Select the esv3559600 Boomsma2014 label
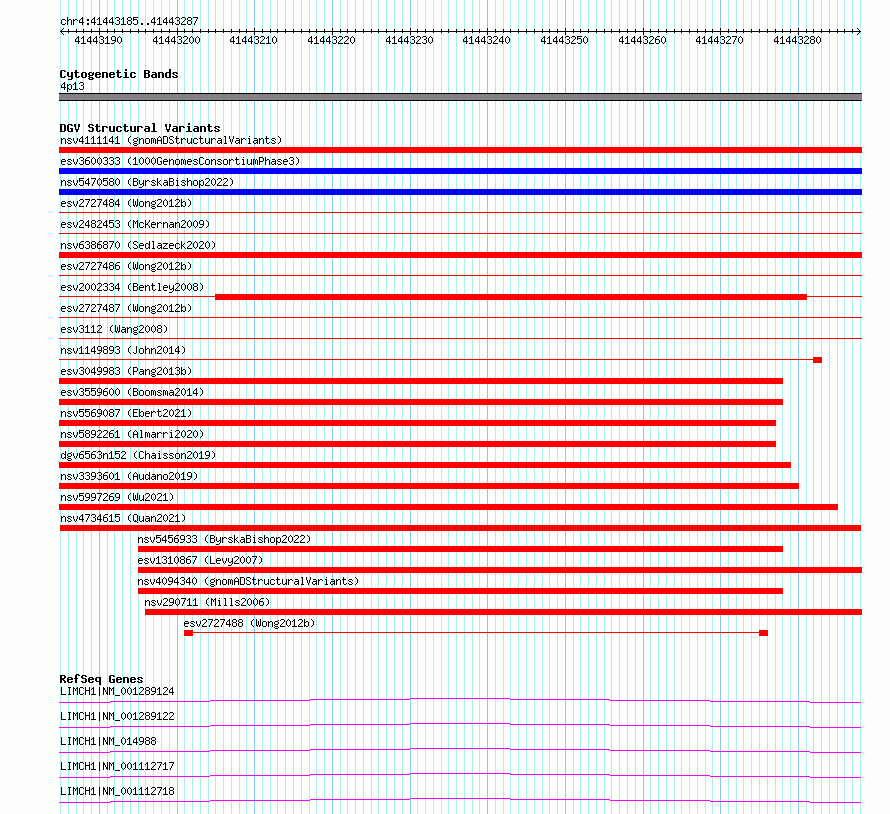This screenshot has height=814, width=890. point(132,392)
